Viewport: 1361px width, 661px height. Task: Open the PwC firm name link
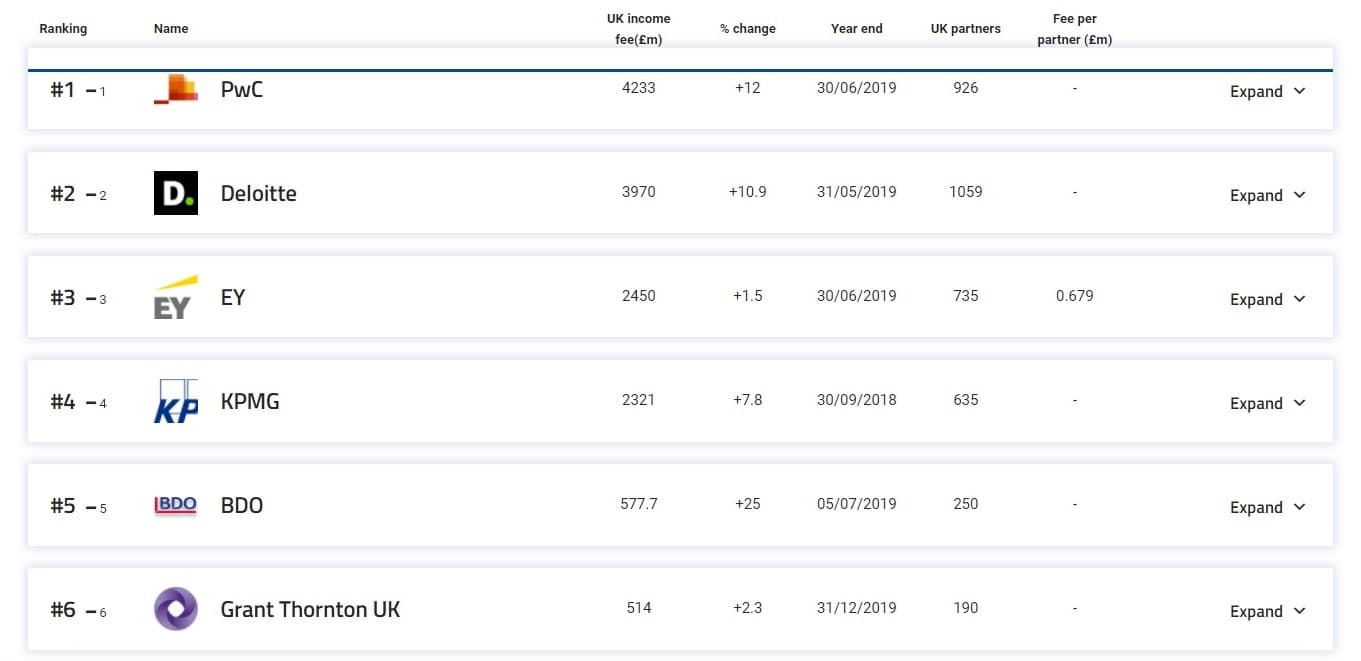(242, 89)
